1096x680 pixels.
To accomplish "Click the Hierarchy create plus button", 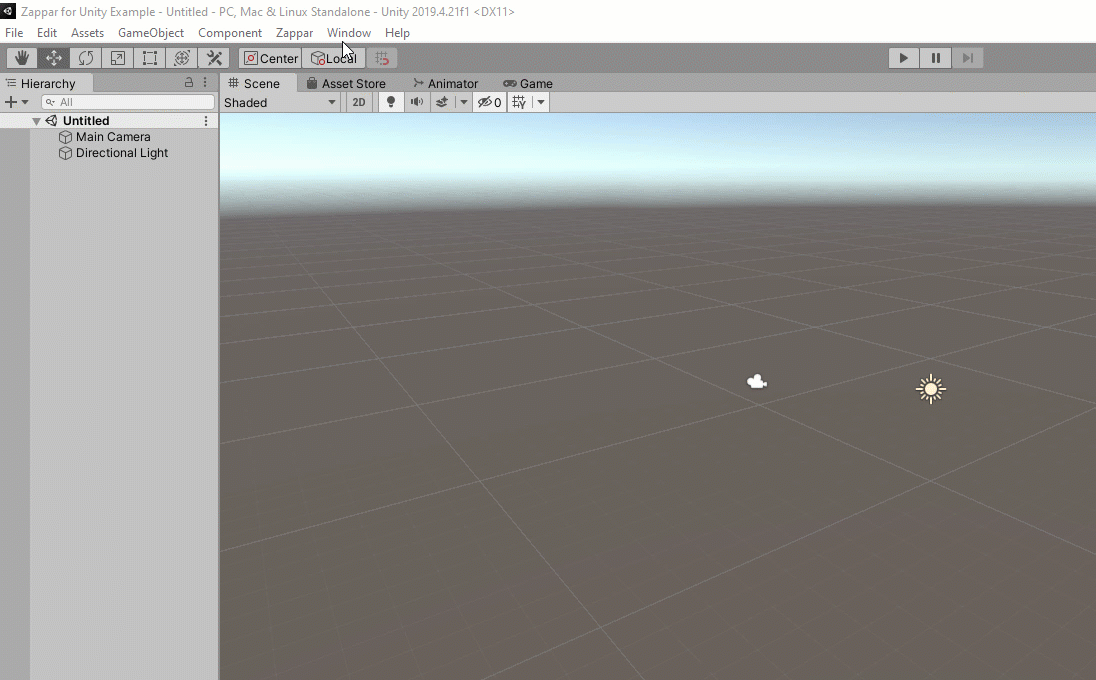I will point(10,102).
